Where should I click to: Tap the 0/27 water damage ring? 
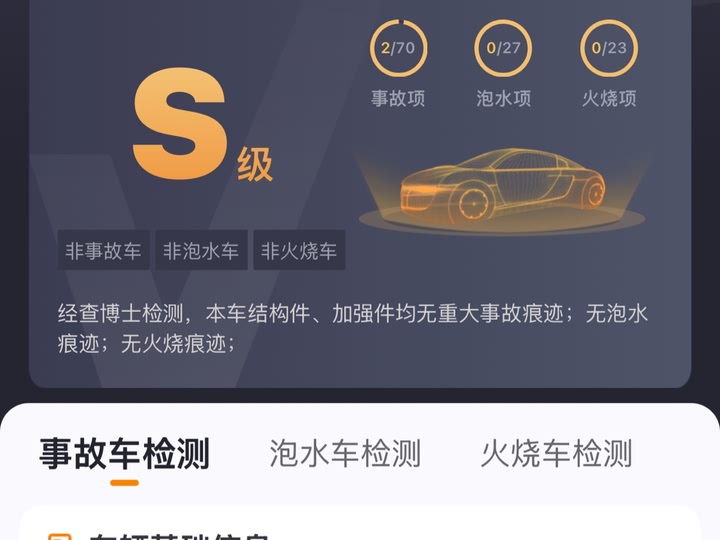pyautogui.click(x=503, y=48)
